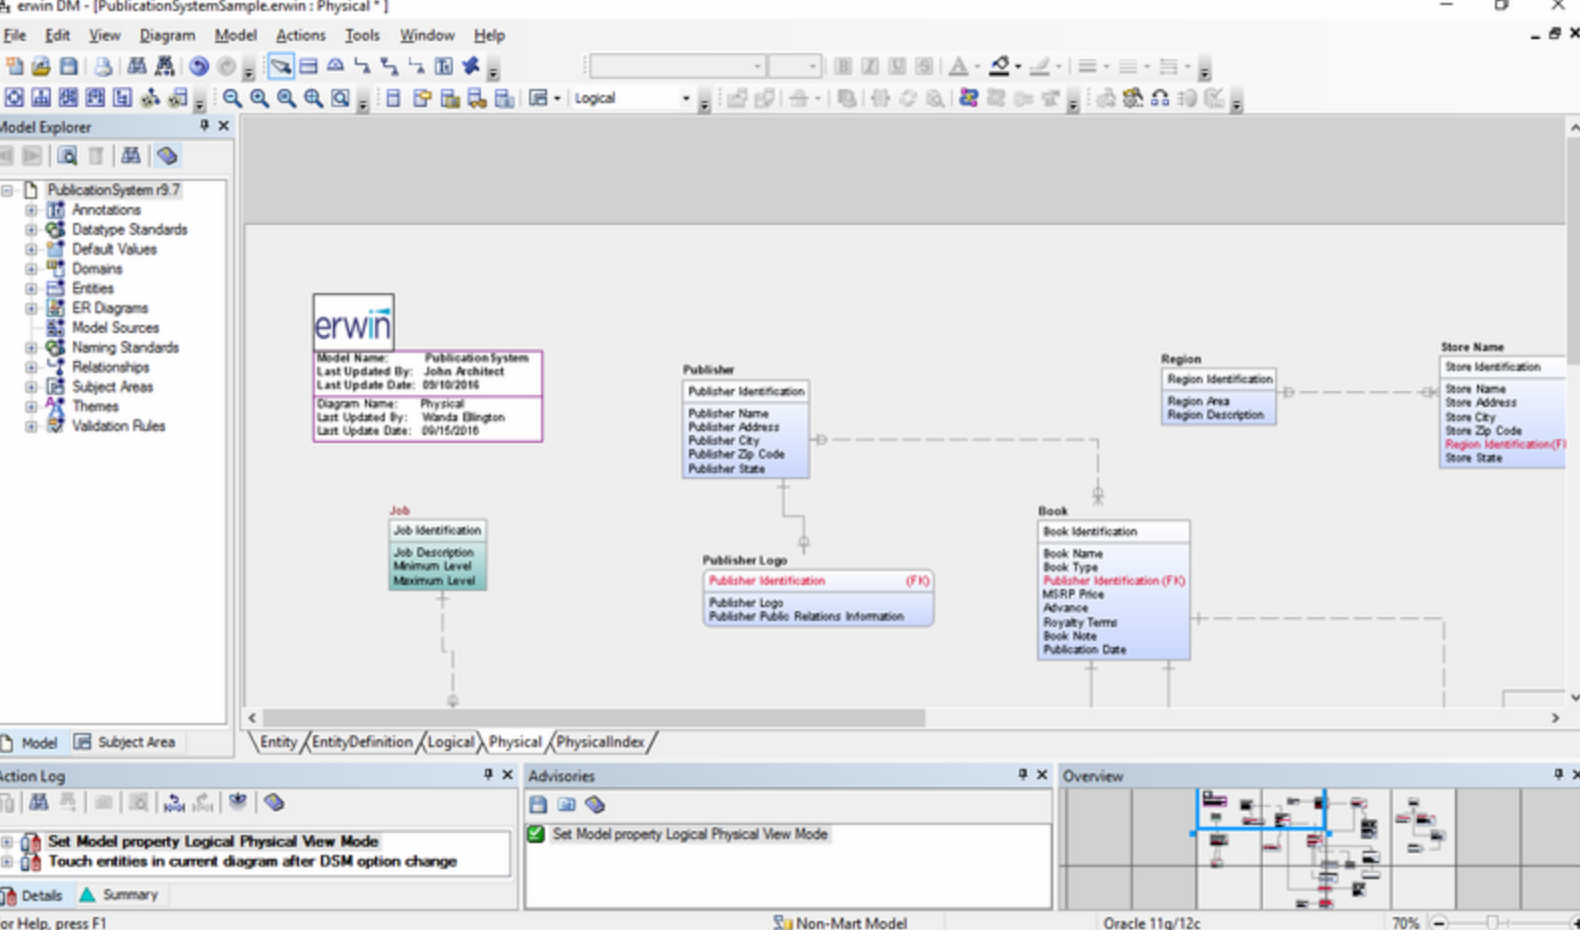Open the Details tab in Action Log
The height and width of the screenshot is (930, 1580).
pyautogui.click(x=32, y=895)
